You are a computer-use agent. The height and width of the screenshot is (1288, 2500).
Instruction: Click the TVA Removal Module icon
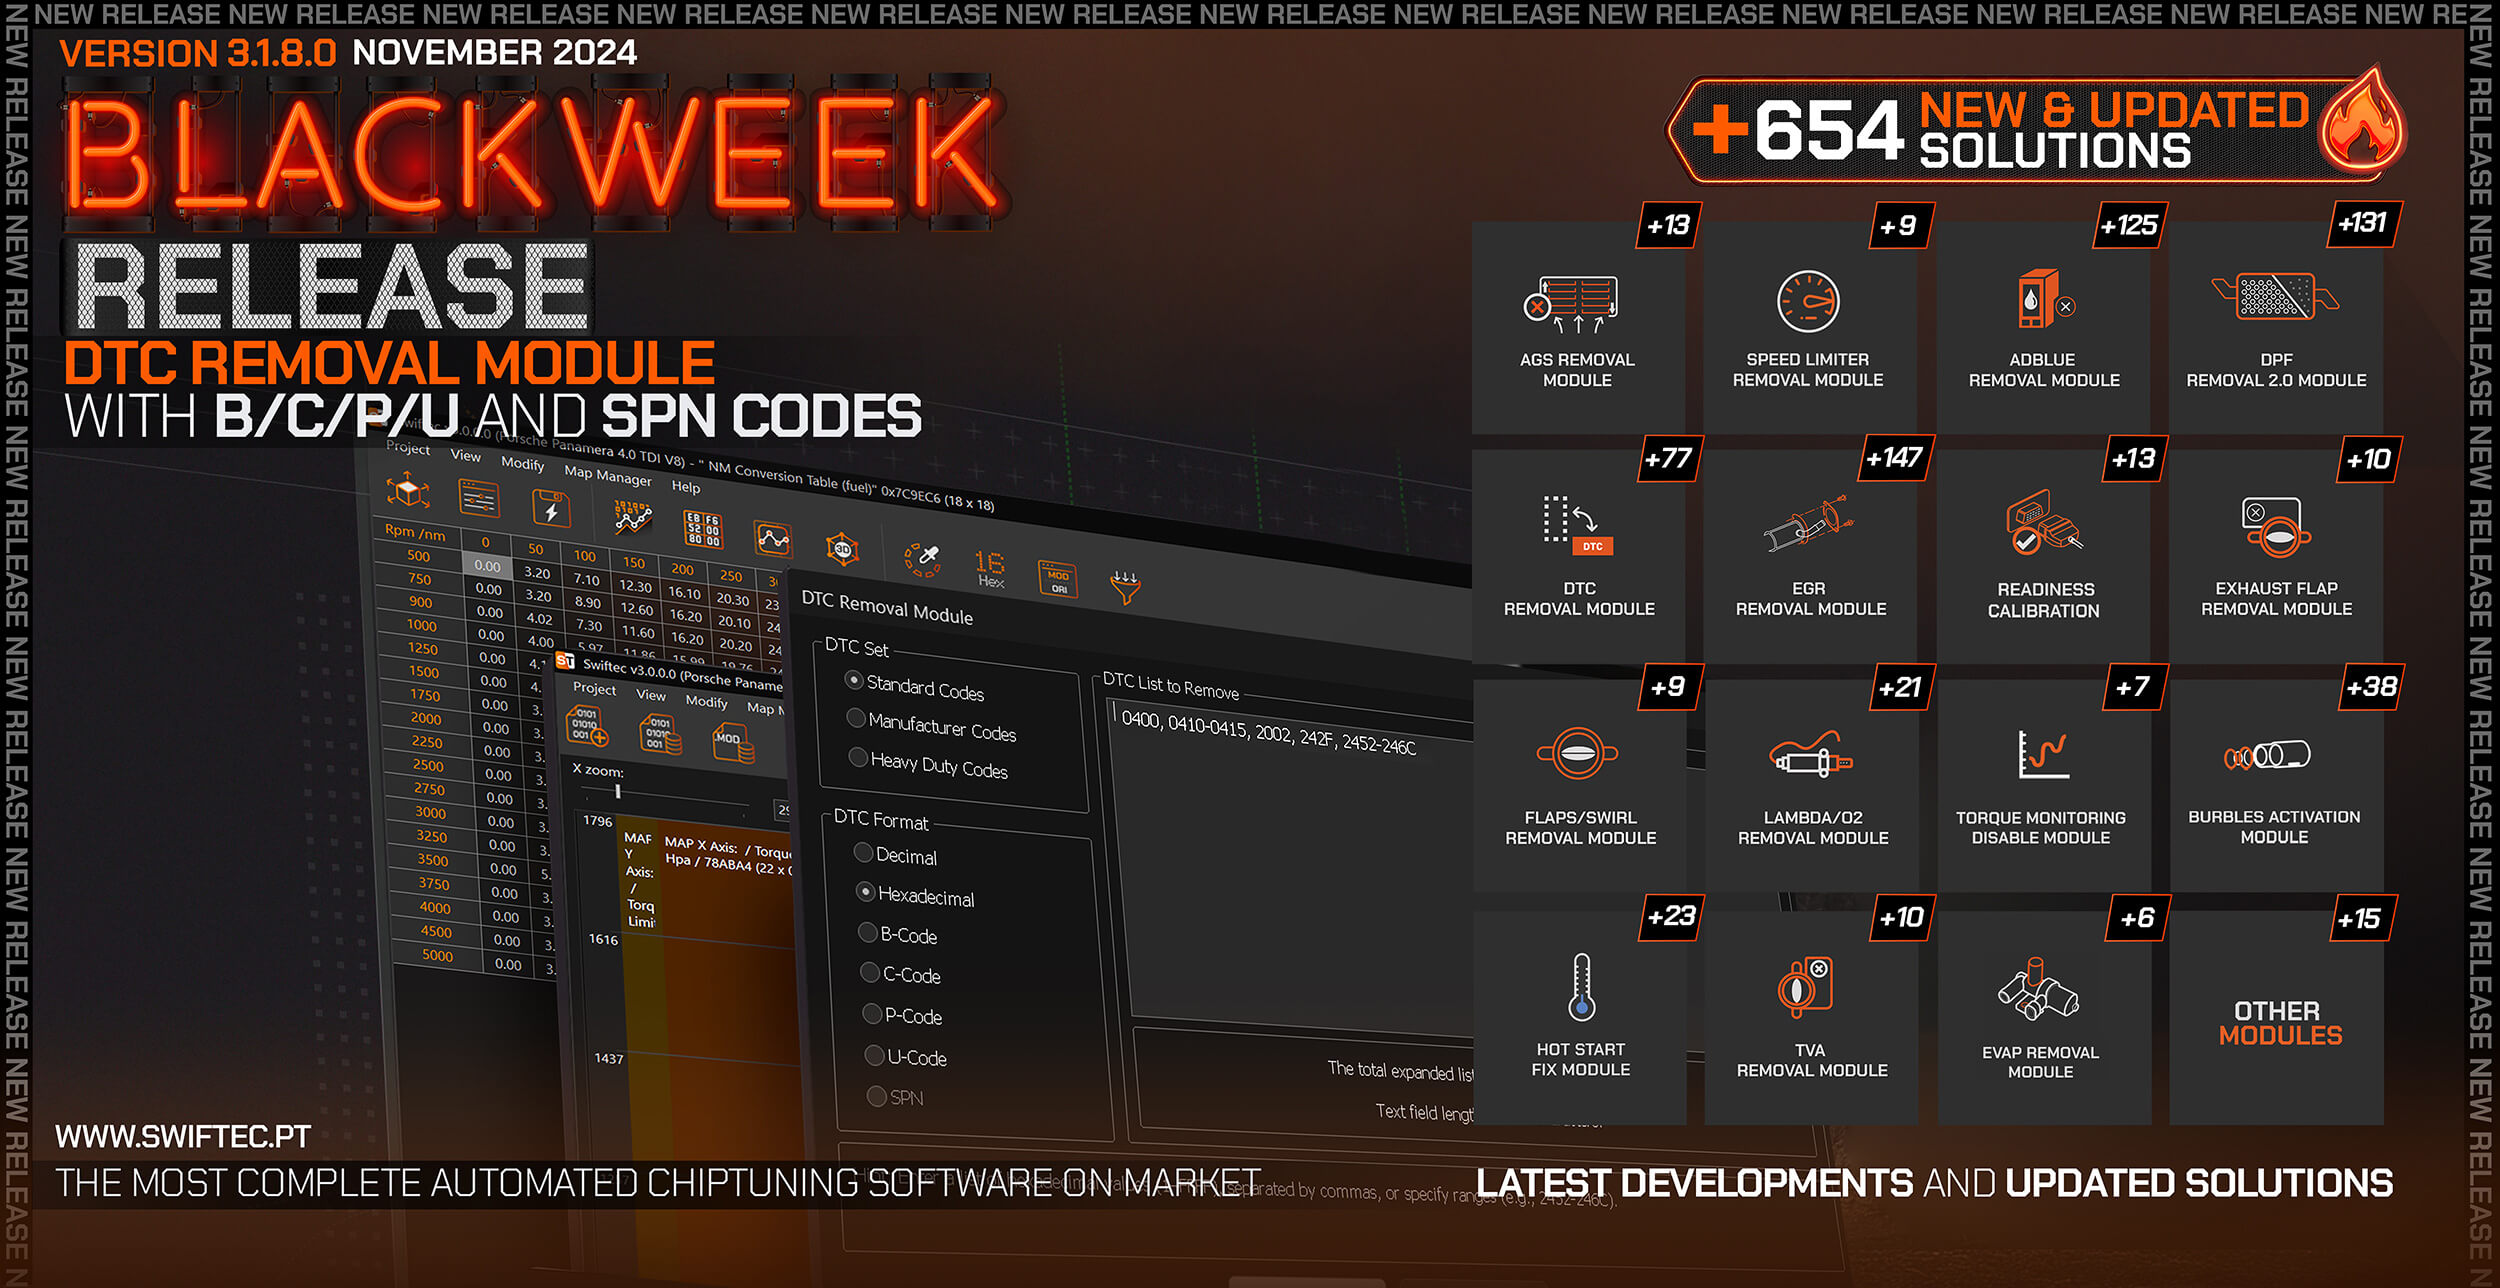click(x=1805, y=987)
